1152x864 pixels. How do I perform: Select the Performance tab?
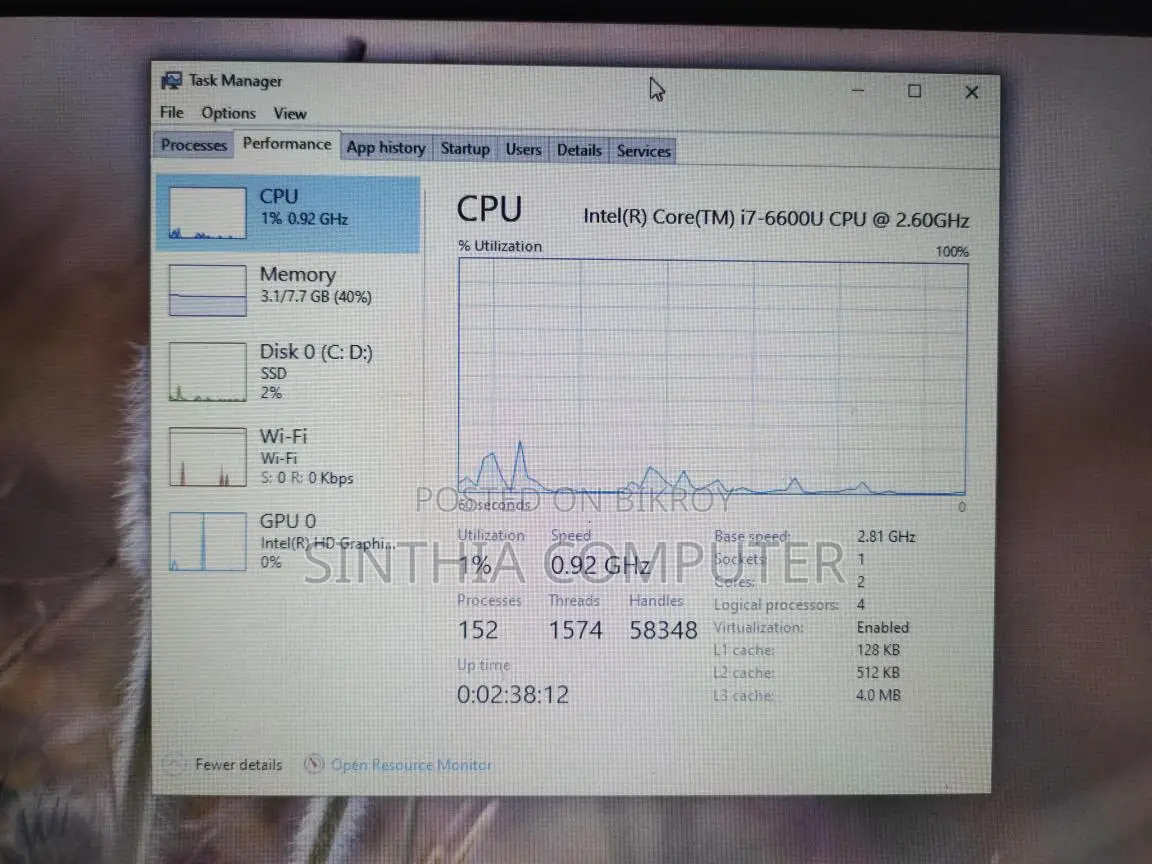click(287, 143)
